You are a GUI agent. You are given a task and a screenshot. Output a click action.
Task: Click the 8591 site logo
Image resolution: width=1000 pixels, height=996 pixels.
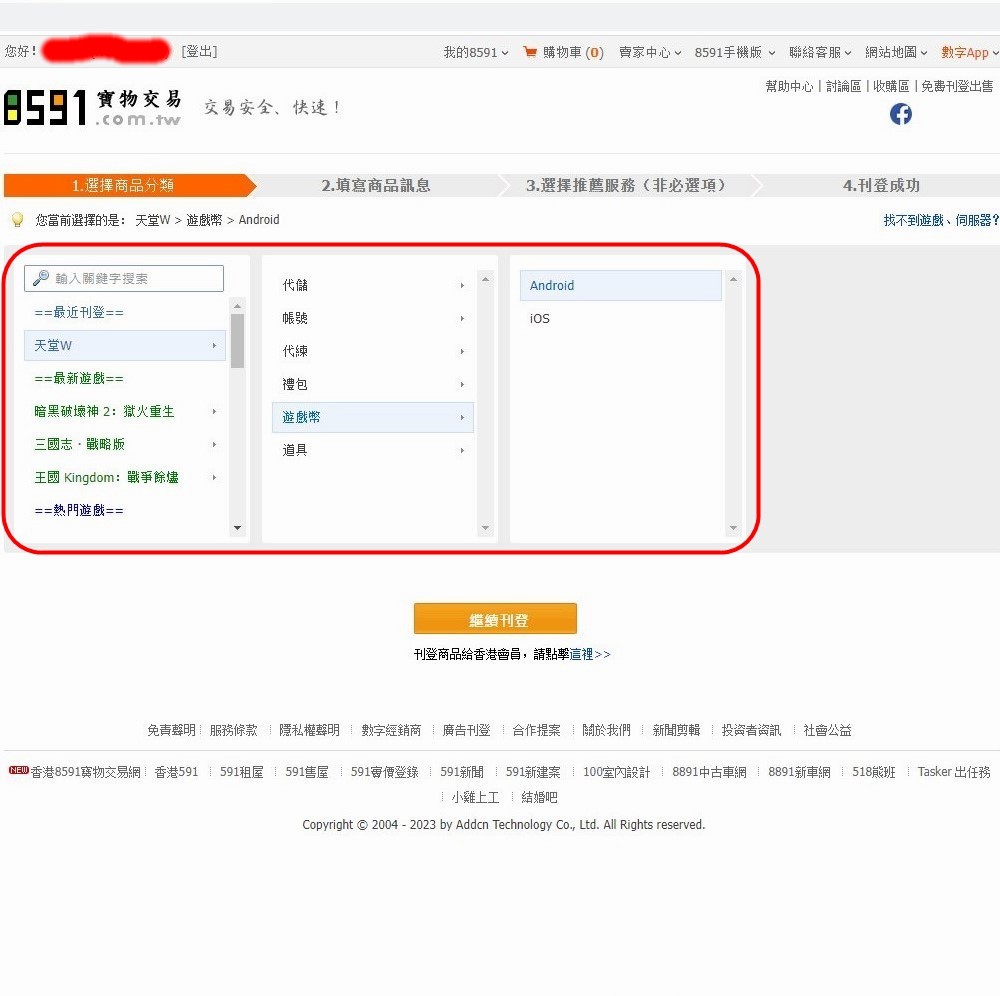93,108
